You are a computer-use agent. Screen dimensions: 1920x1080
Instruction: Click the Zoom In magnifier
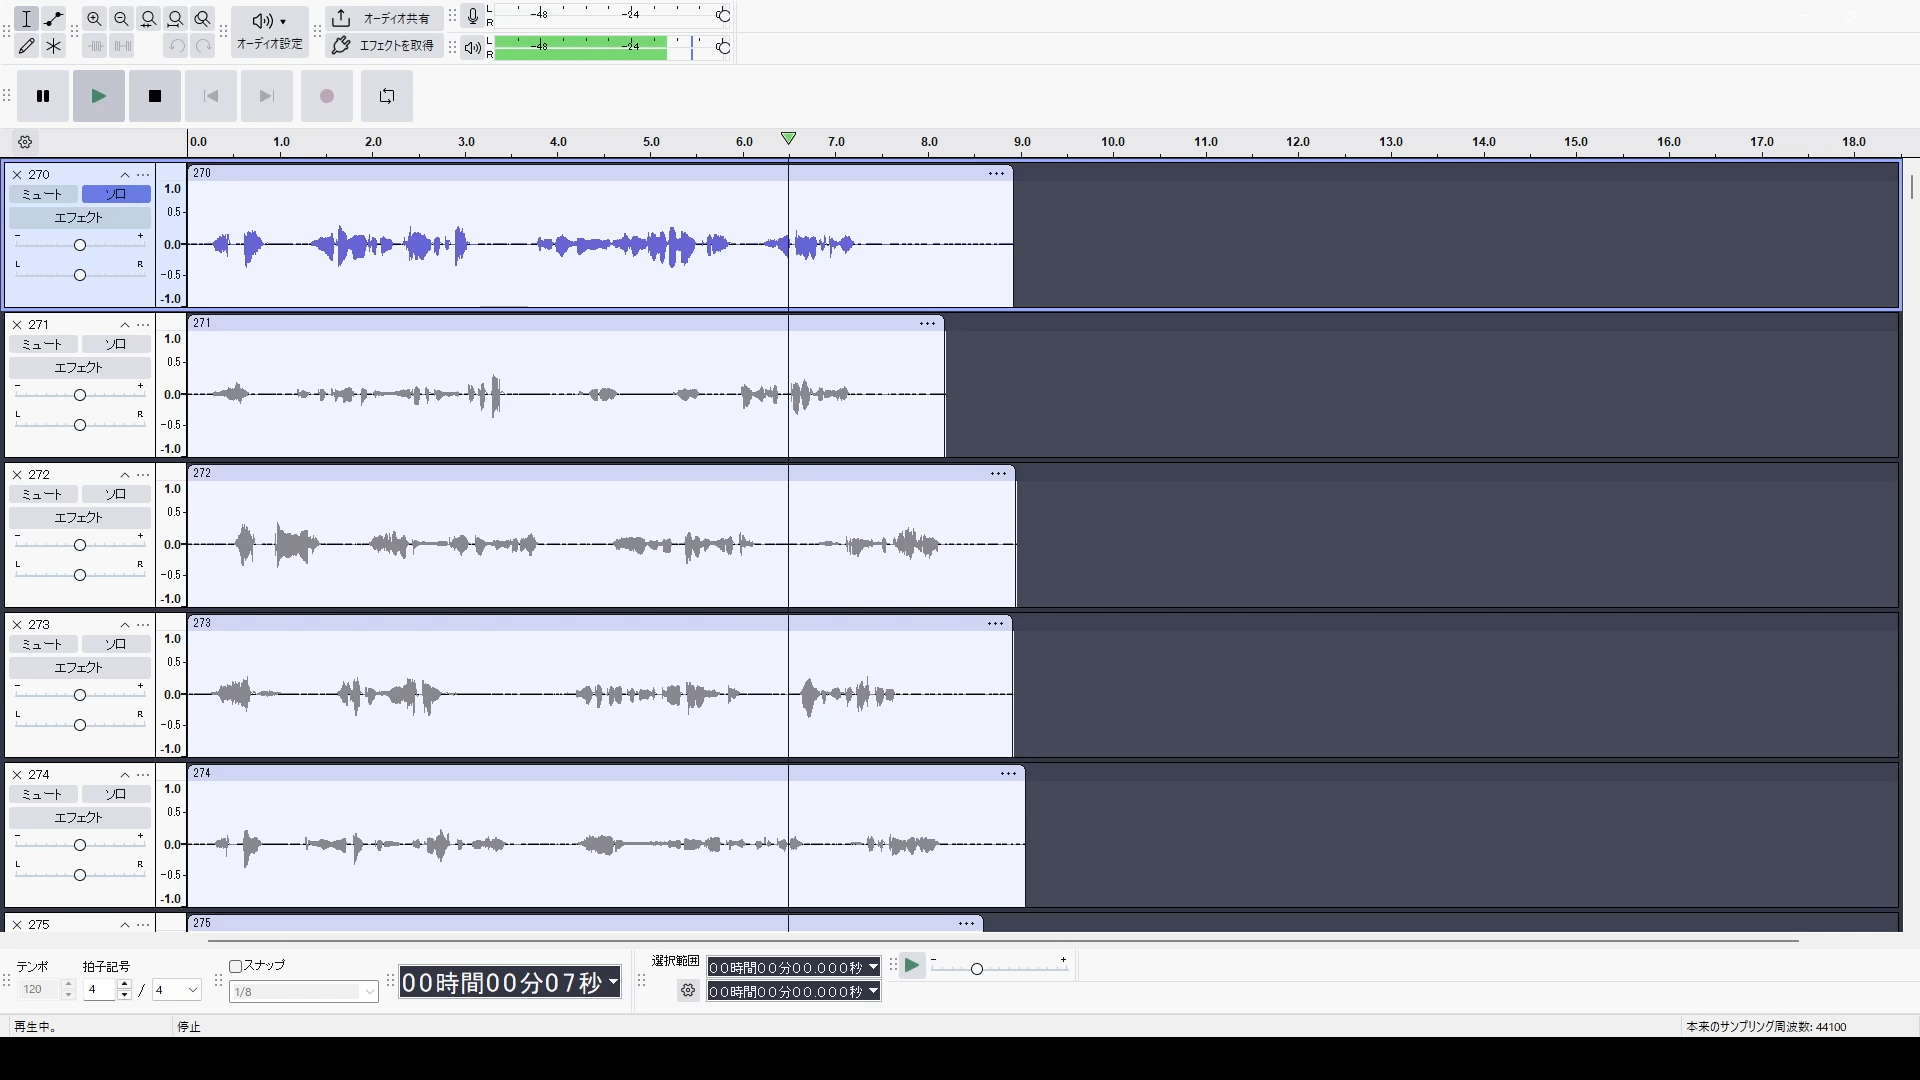[94, 18]
